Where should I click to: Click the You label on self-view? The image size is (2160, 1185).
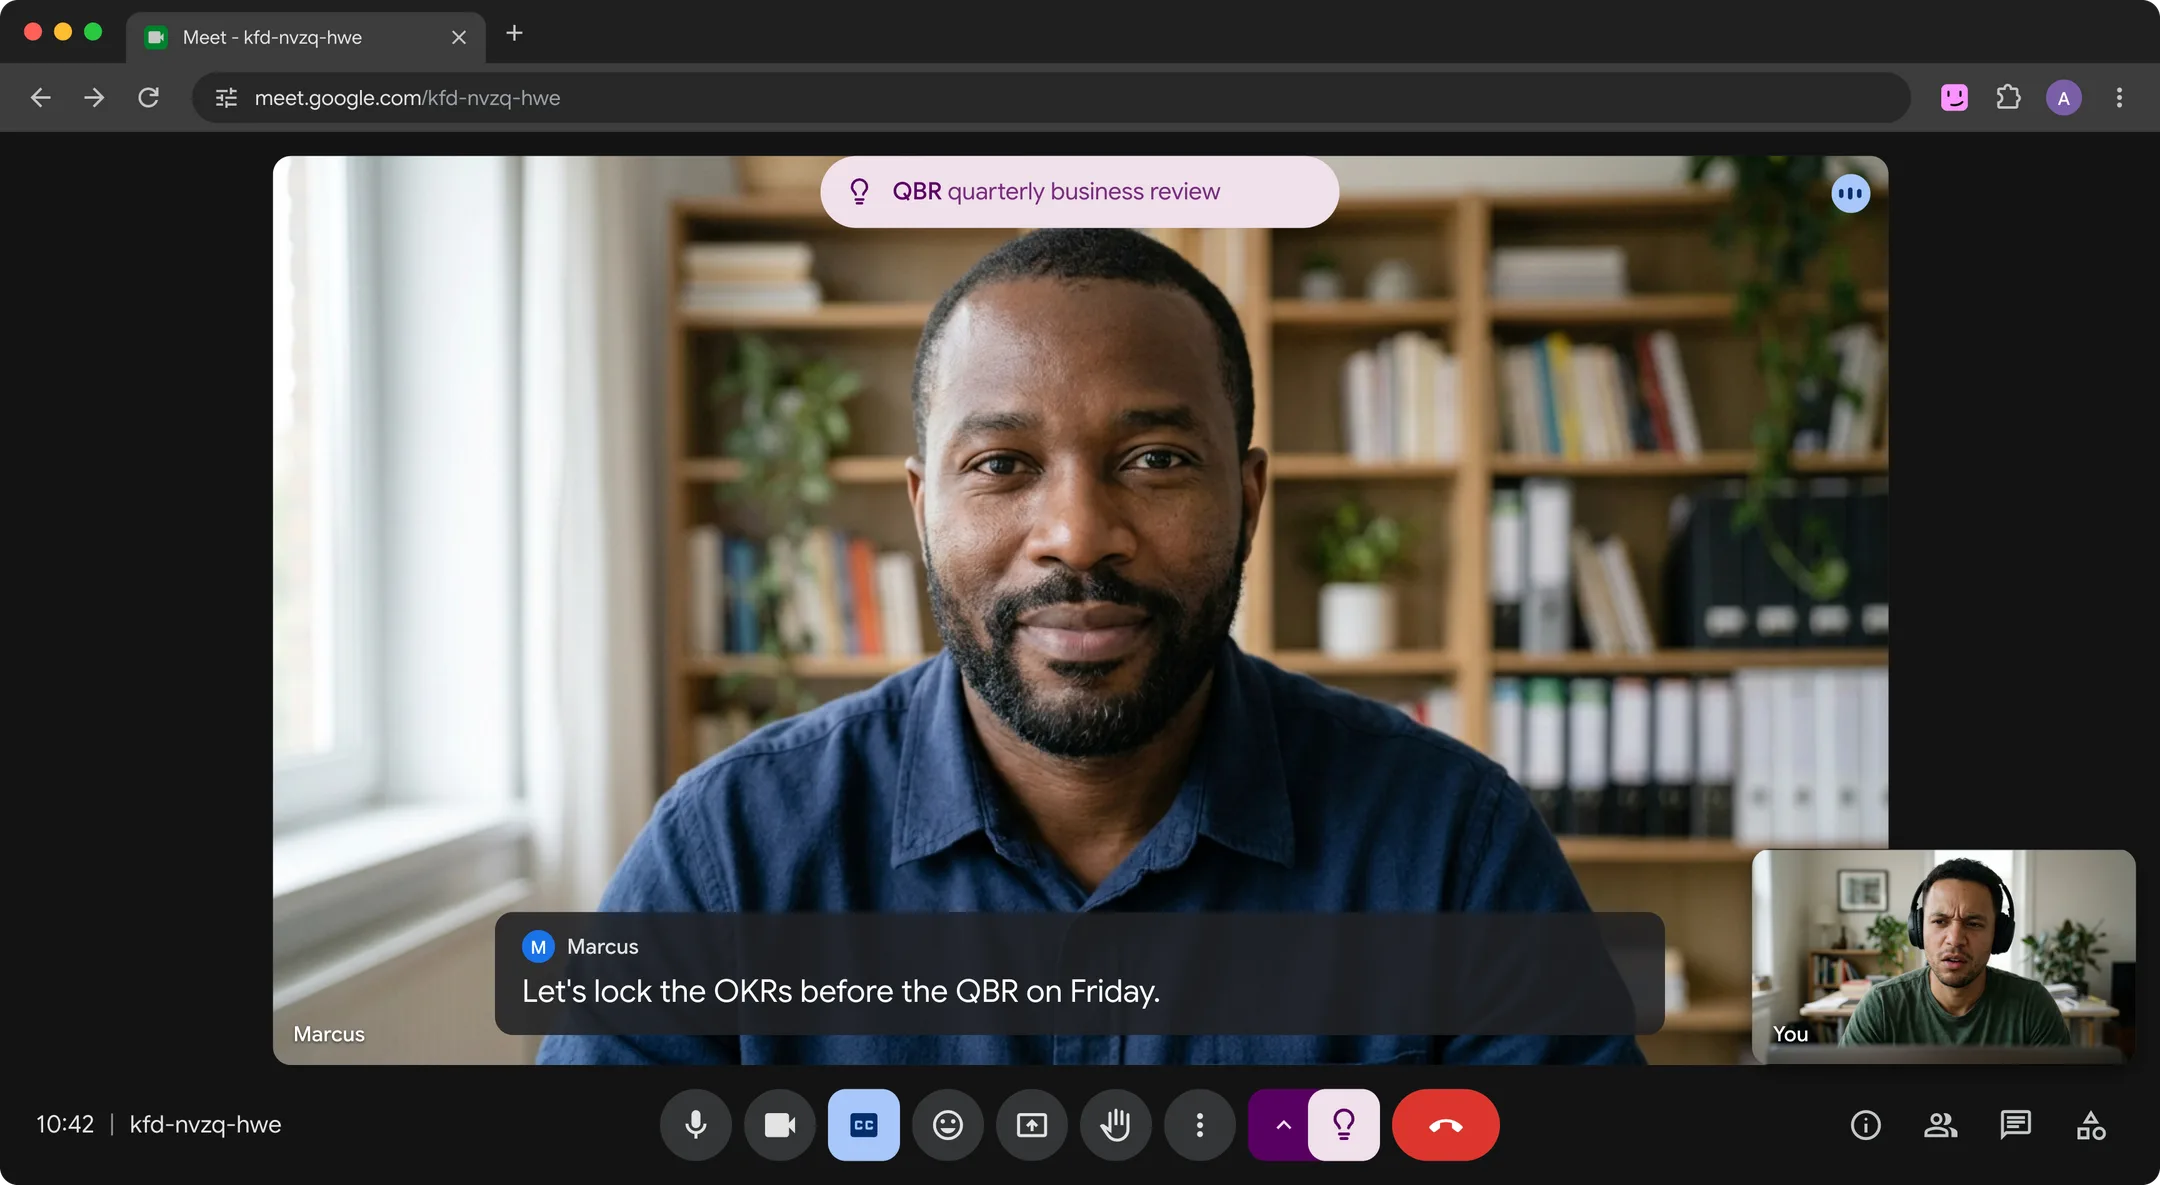pyautogui.click(x=1790, y=1034)
